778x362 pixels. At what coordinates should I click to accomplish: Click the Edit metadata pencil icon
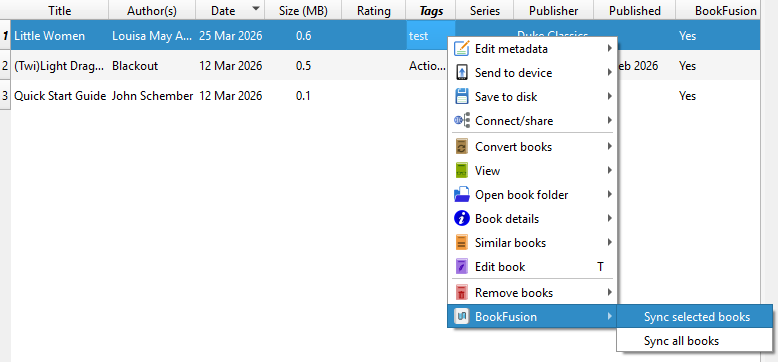click(461, 49)
